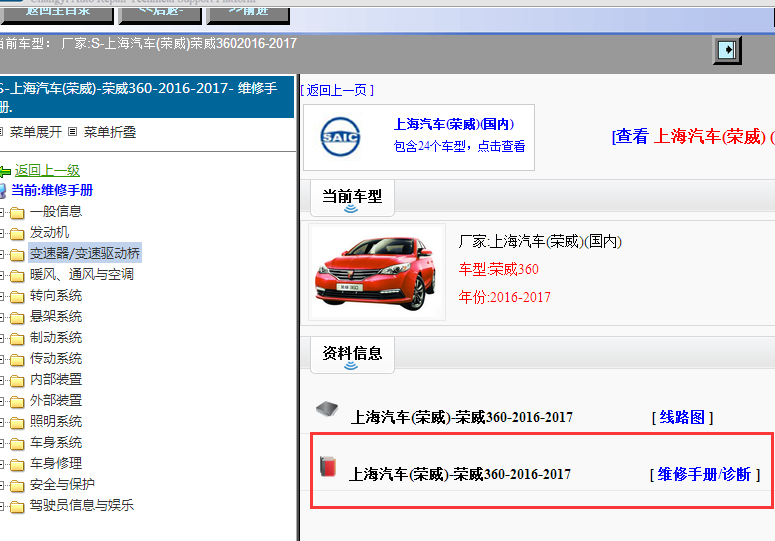Click the 暖风、通风与空调 folder icon

17,276
